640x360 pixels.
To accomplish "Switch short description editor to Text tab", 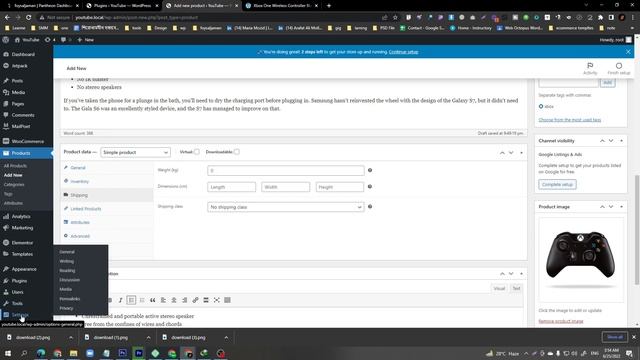I will [x=516, y=288].
